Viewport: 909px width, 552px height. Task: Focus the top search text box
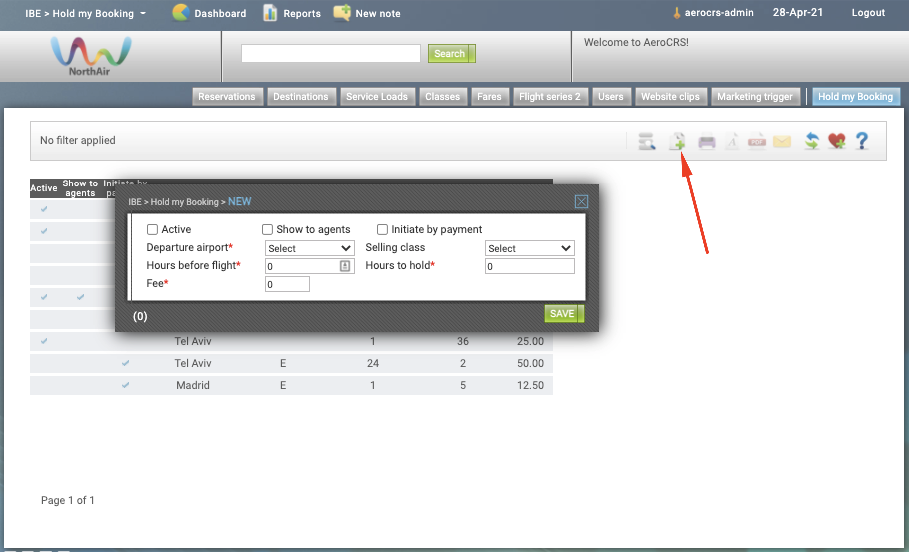click(x=330, y=53)
